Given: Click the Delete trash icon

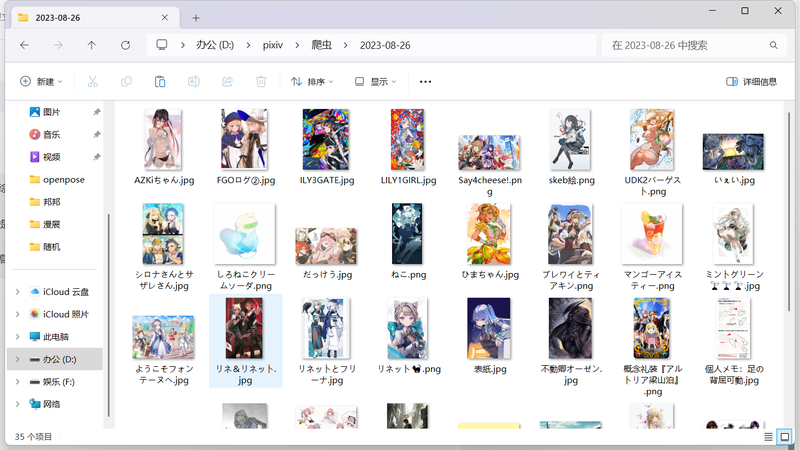Looking at the screenshot, I should click(261, 82).
